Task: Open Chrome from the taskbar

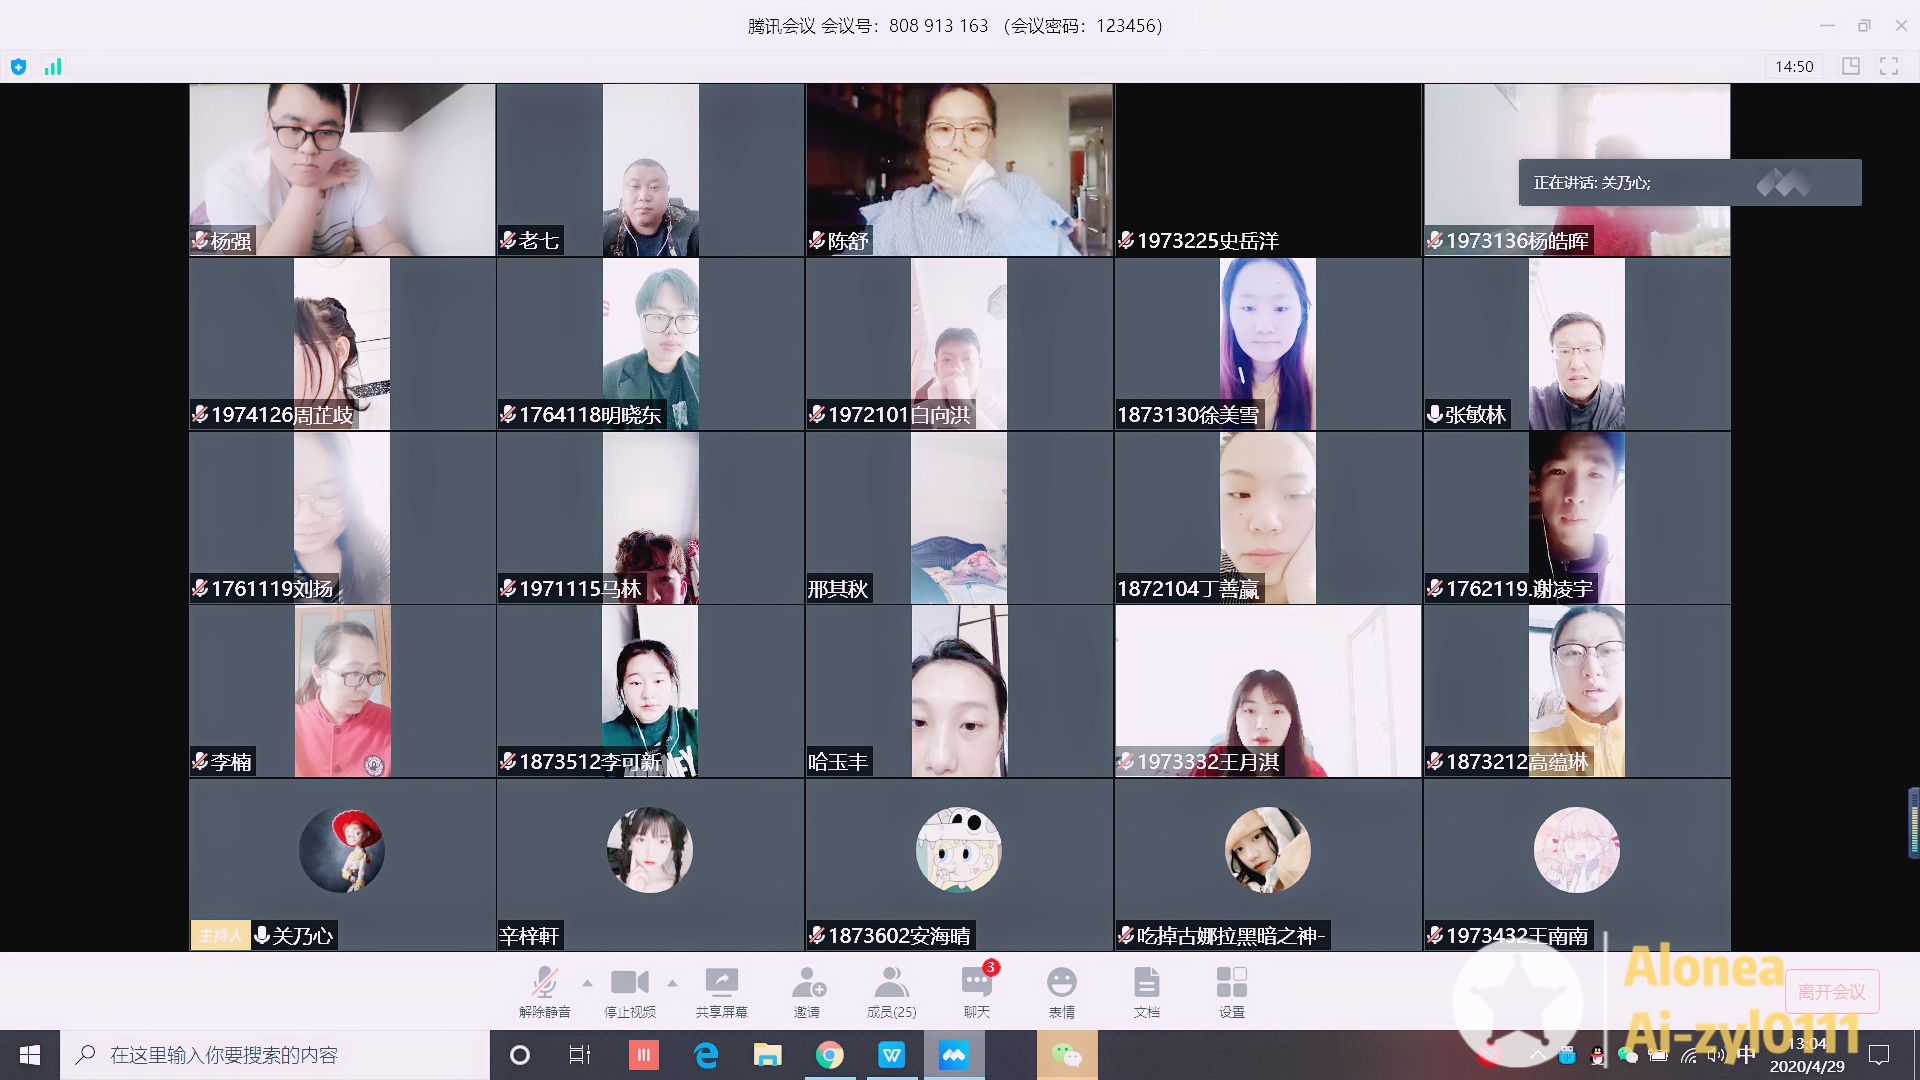Action: (x=829, y=1055)
